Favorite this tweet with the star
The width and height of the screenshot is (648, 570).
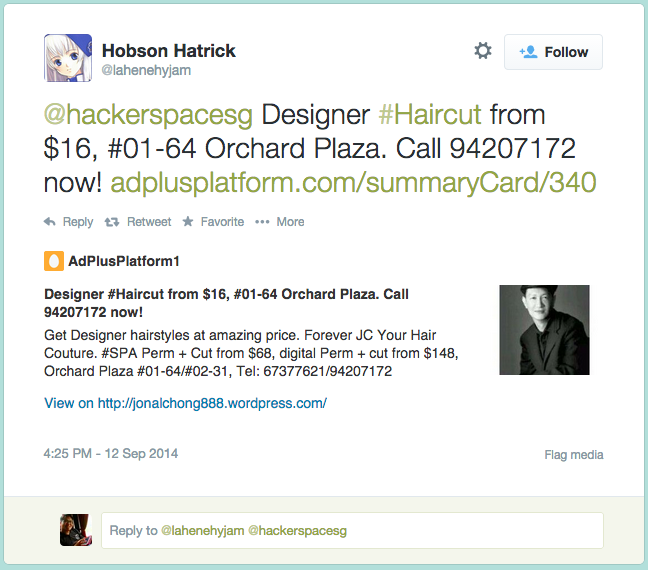pyautogui.click(x=213, y=222)
